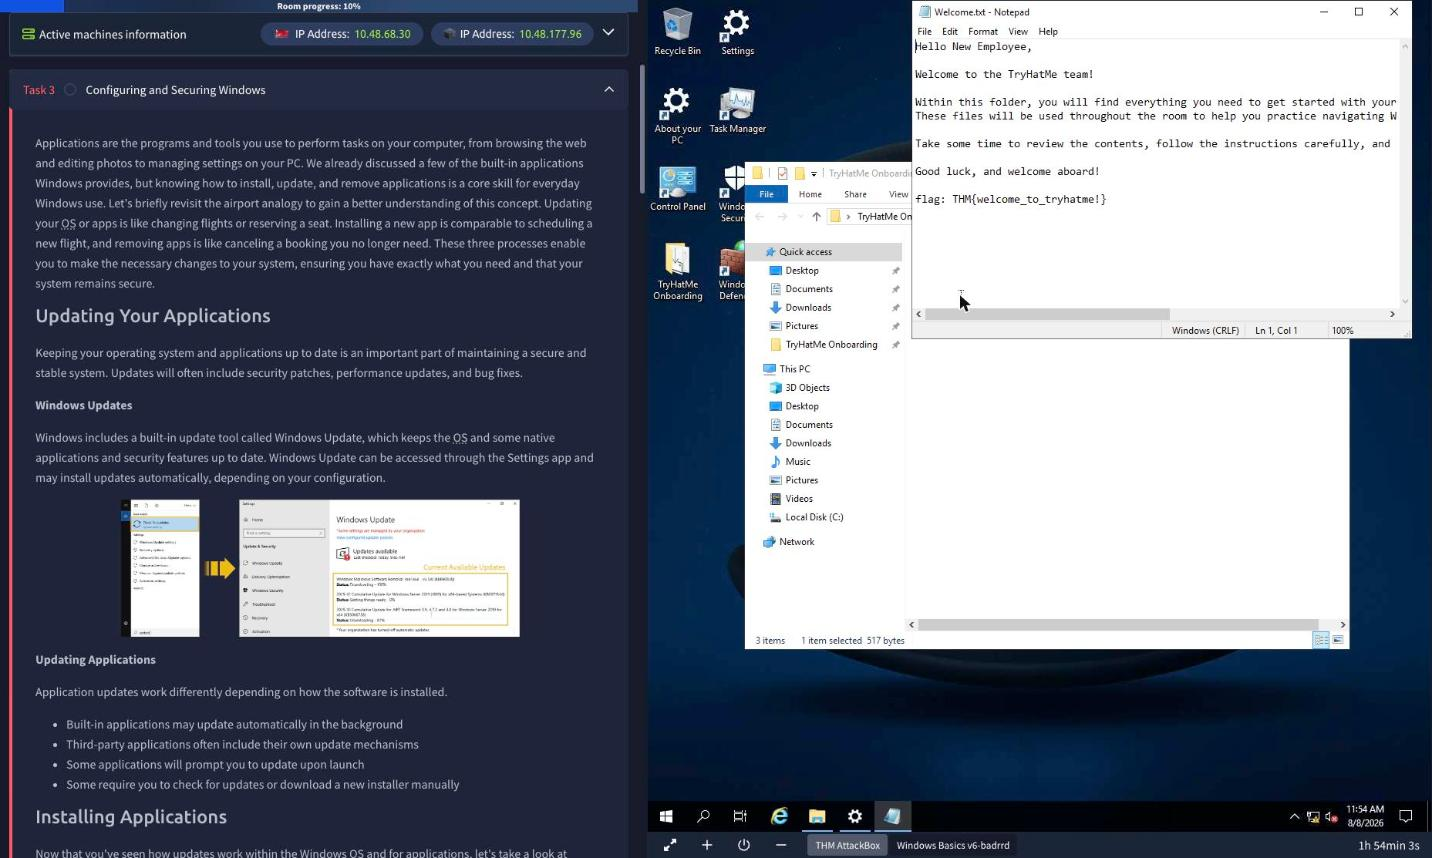This screenshot has height=858, width=1432.
Task: Show hidden system tray icons
Action: [x=1294, y=816]
